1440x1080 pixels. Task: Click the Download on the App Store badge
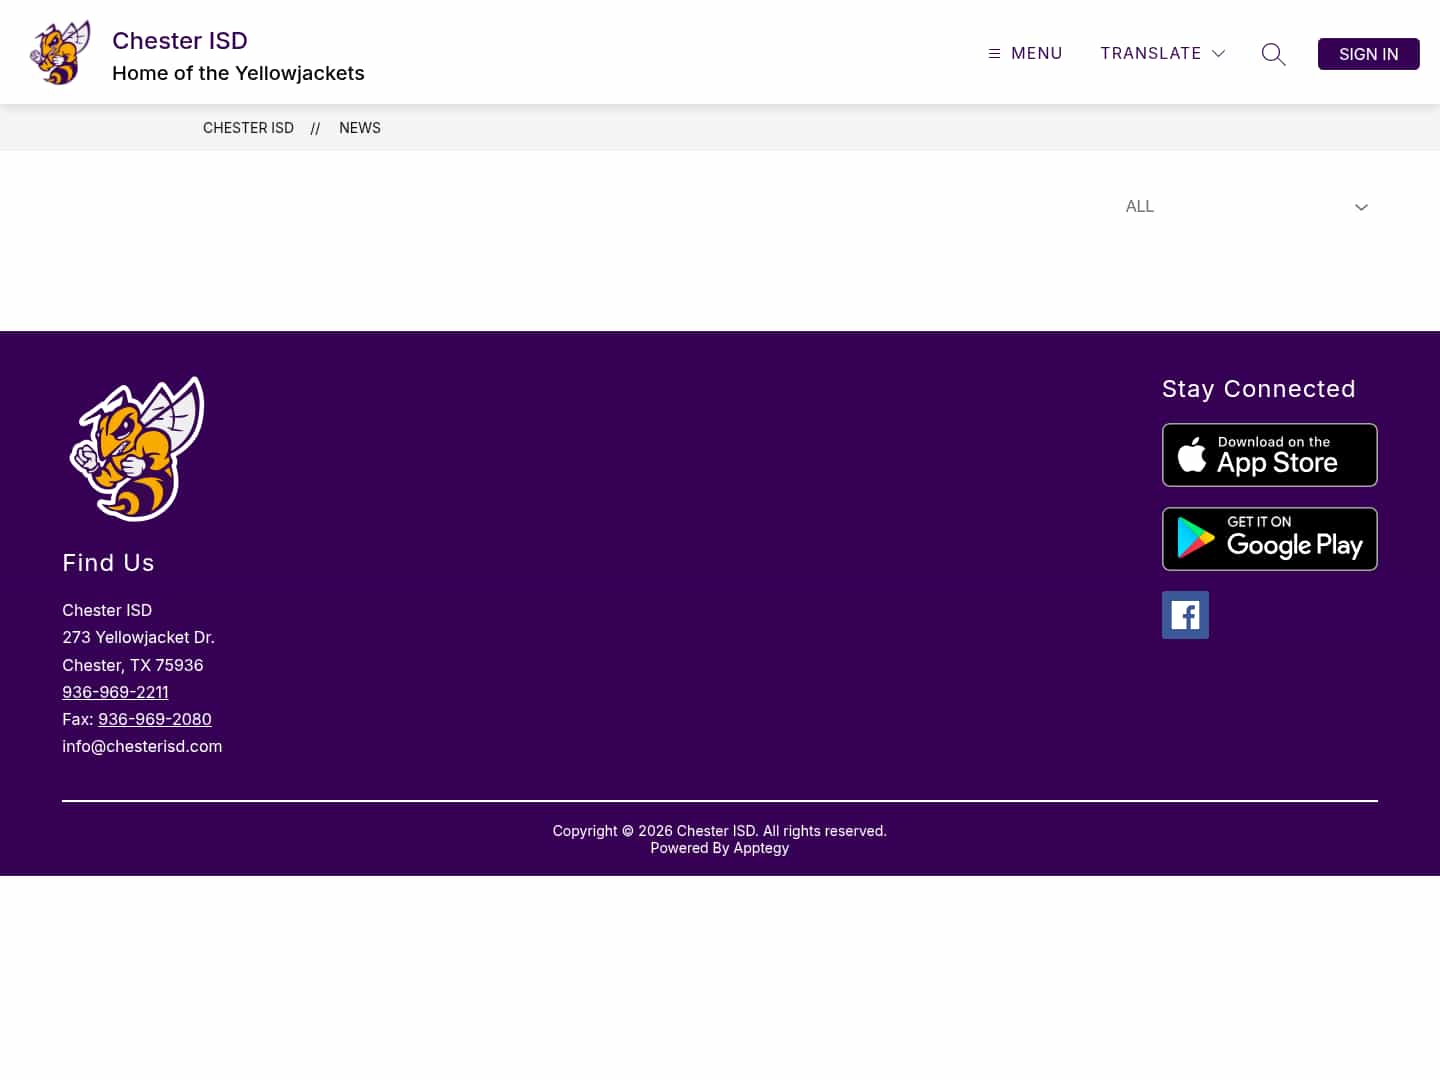(x=1269, y=455)
